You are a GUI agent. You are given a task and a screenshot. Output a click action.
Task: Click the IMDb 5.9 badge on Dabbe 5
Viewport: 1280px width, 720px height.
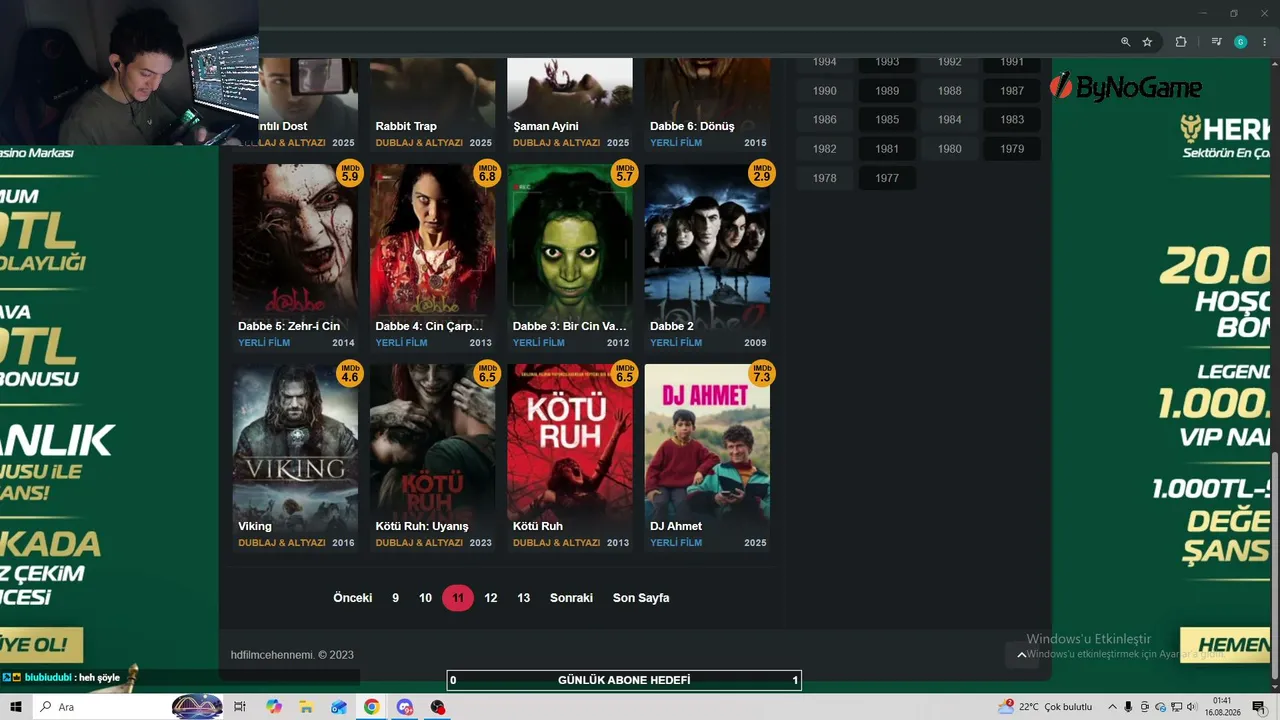[349, 173]
